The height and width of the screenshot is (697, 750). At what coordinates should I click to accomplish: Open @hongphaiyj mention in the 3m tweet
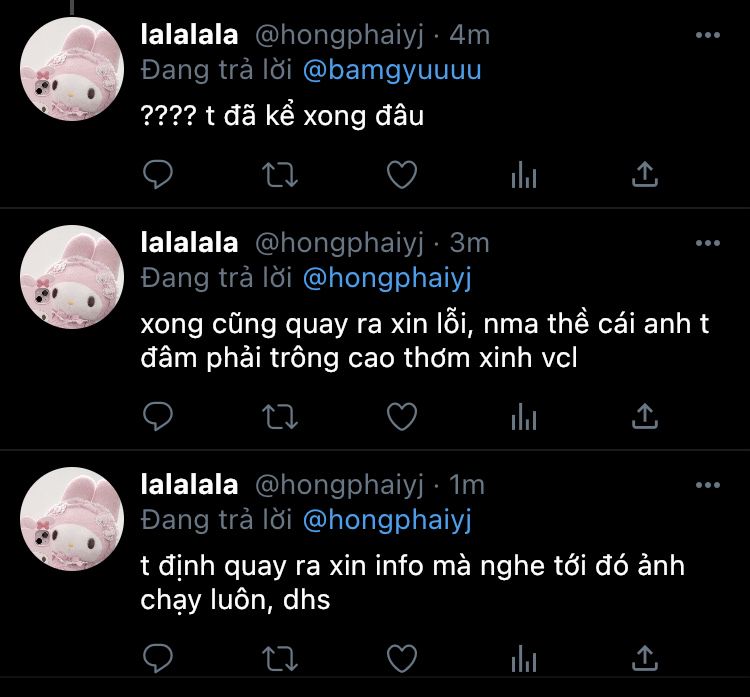pyautogui.click(x=387, y=278)
